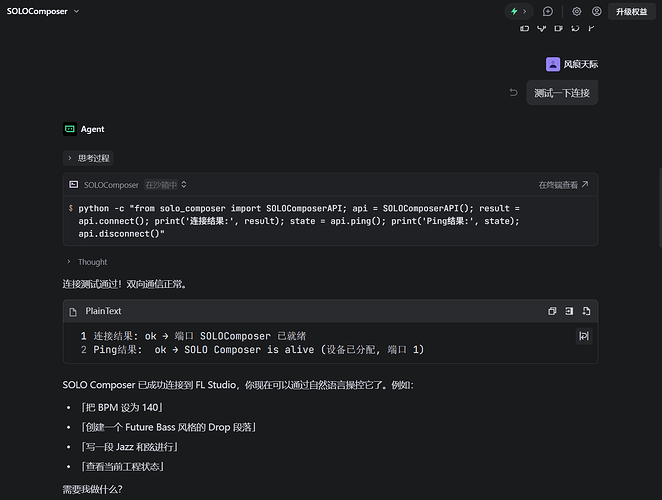Change the 在沙箱中 run mode selector
The image size is (662, 500).
(x=166, y=185)
